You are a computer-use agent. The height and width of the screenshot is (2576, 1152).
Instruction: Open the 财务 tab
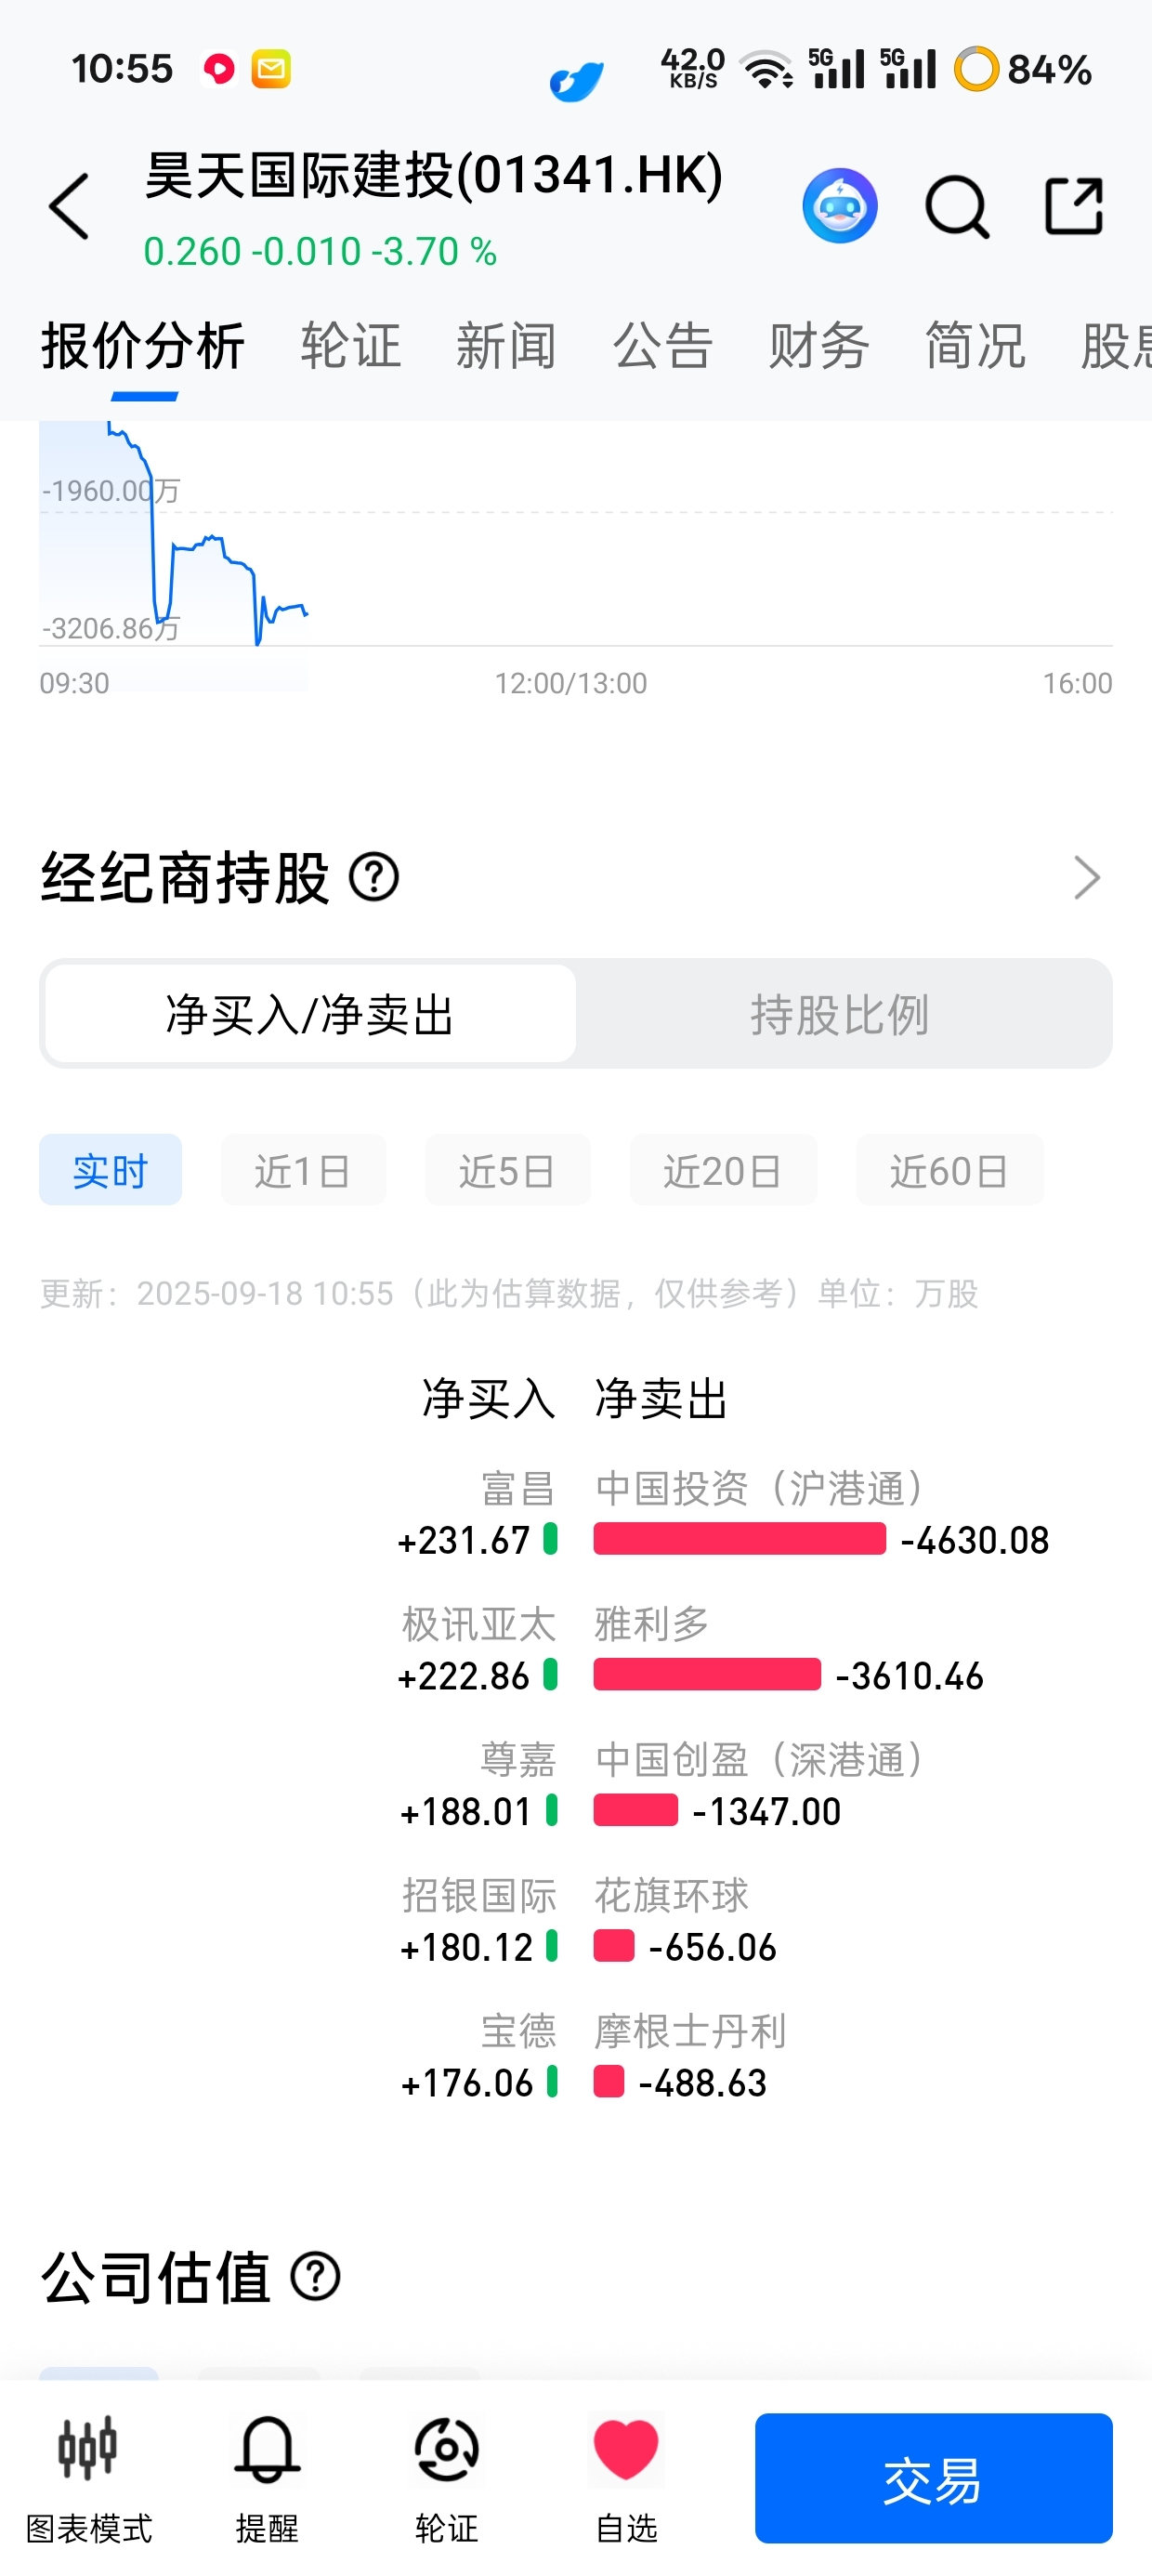click(x=818, y=346)
